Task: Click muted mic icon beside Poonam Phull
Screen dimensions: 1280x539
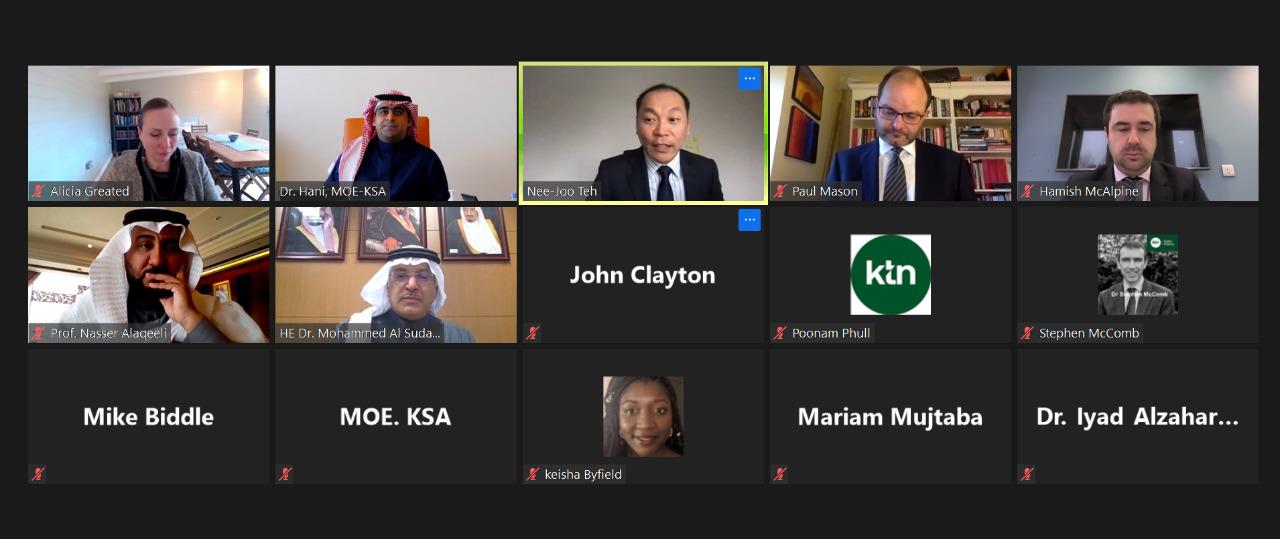Action: 780,333
